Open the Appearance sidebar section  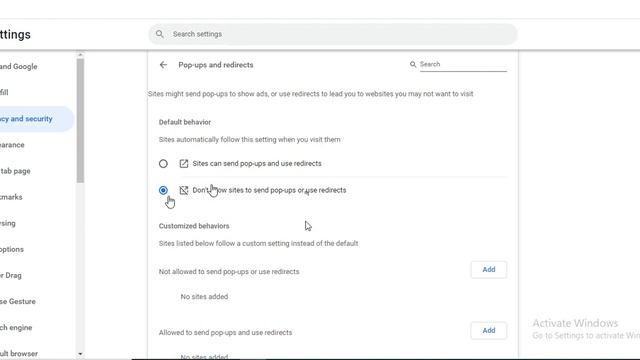point(12,145)
